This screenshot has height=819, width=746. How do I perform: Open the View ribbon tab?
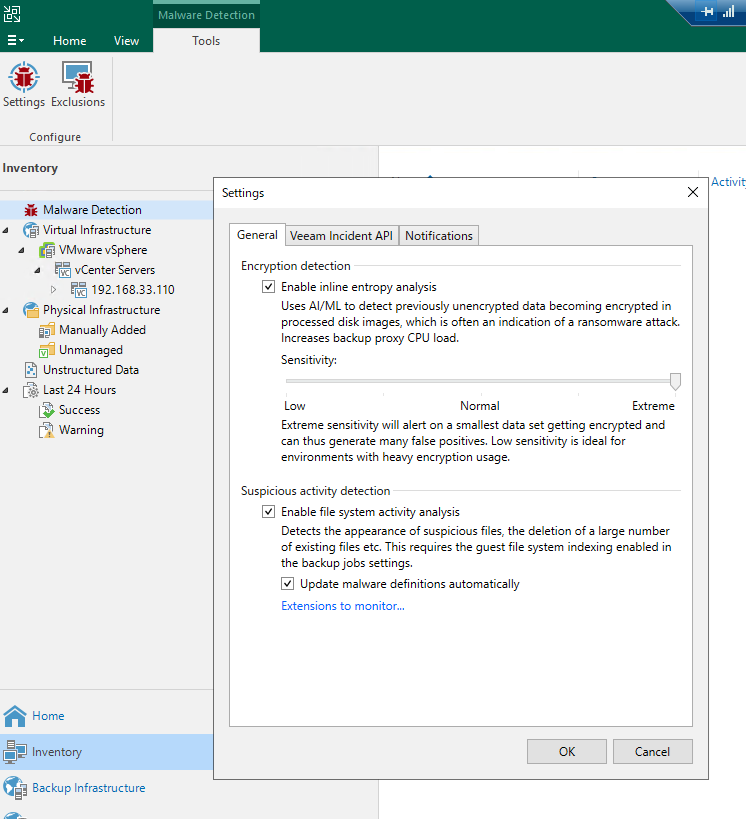pos(126,41)
